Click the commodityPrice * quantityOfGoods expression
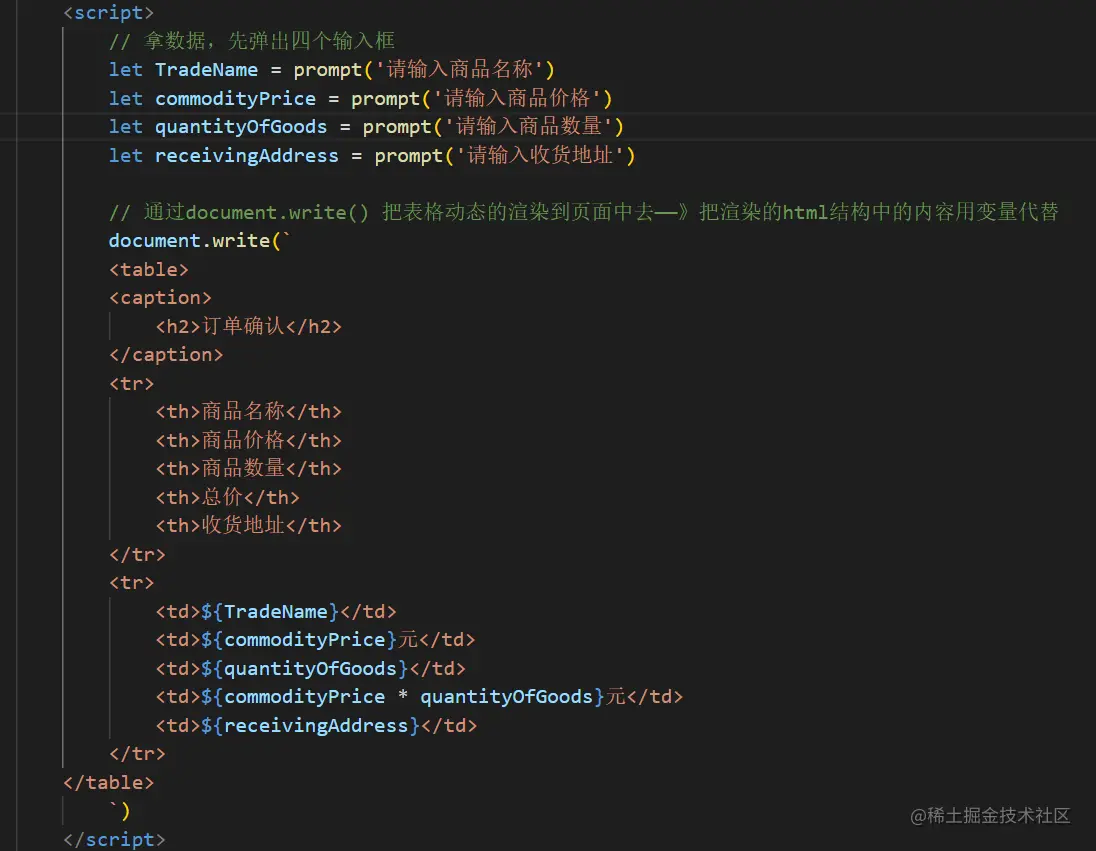 pyautogui.click(x=408, y=697)
